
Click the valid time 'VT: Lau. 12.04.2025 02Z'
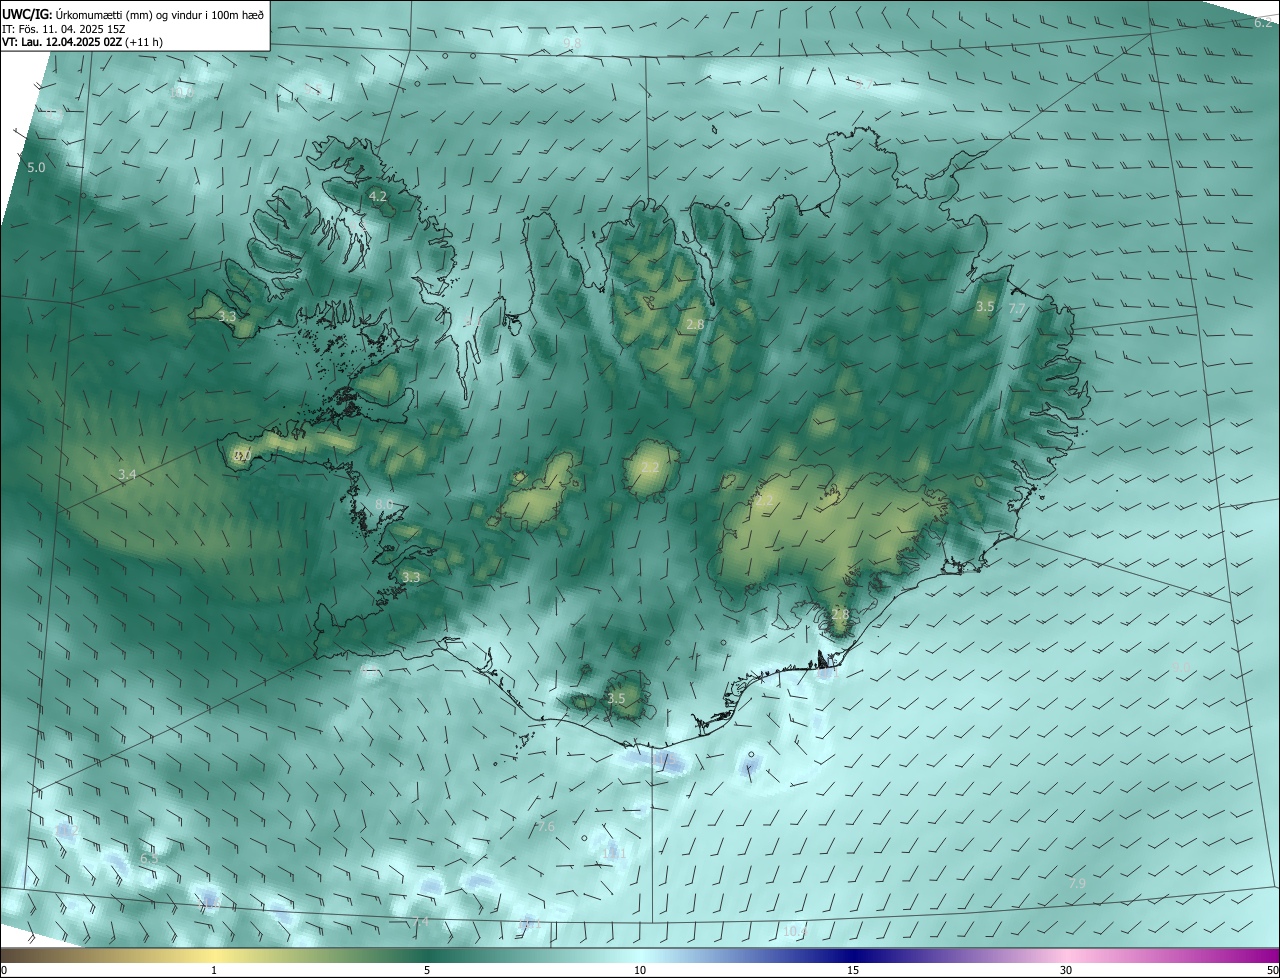pos(62,43)
